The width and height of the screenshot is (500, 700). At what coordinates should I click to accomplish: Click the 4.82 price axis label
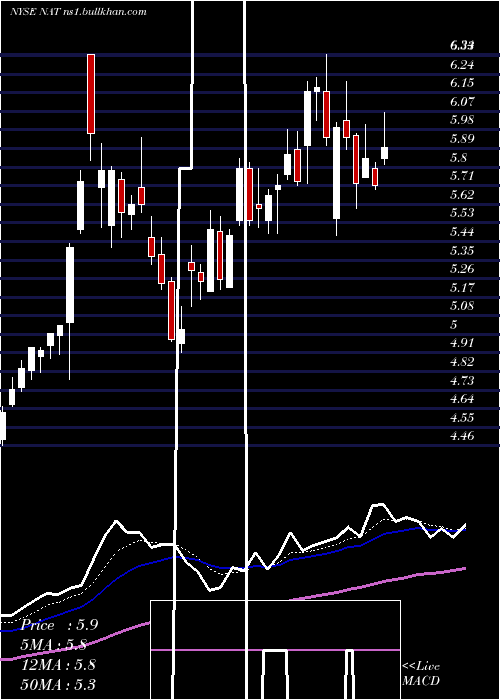pos(462,362)
